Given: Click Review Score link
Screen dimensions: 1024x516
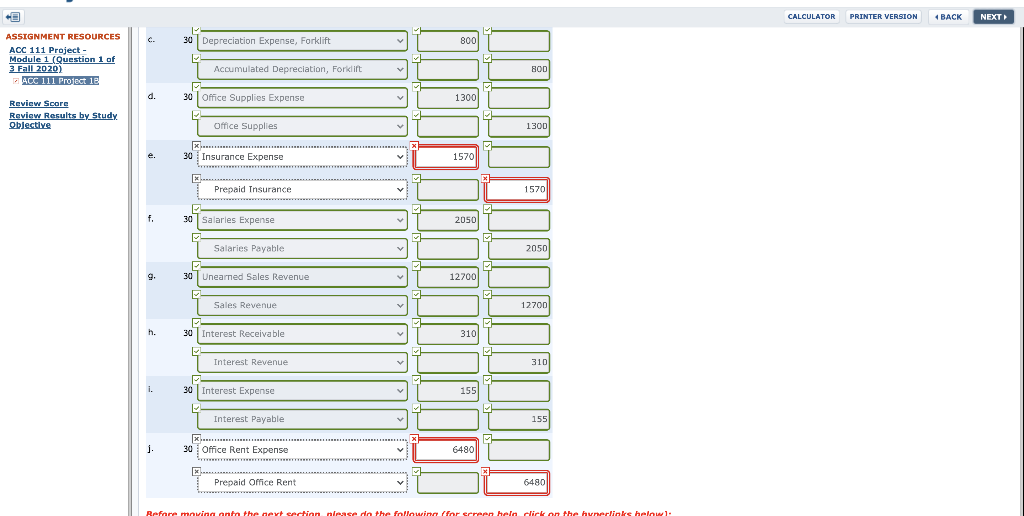Looking at the screenshot, I should (39, 103).
